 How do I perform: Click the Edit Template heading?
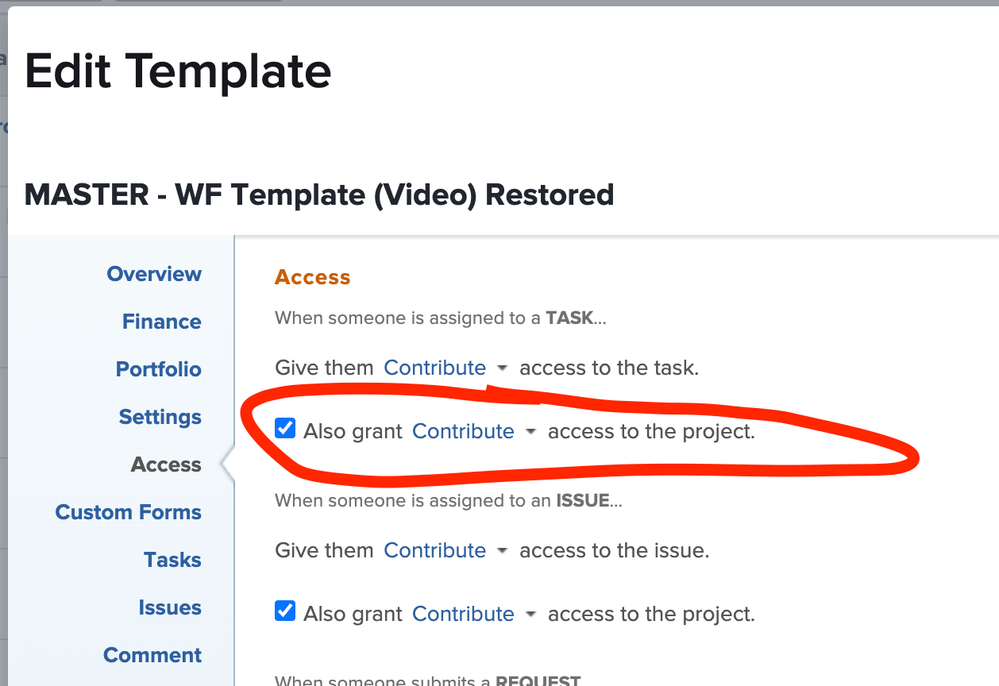[x=178, y=72]
